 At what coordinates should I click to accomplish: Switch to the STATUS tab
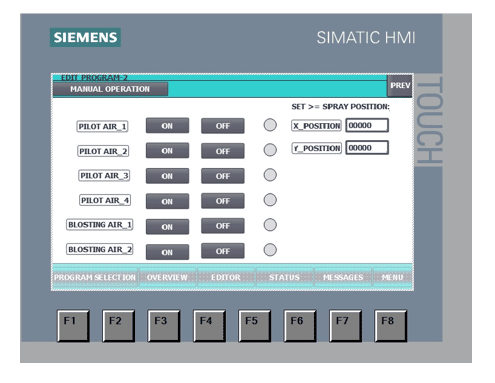[284, 277]
